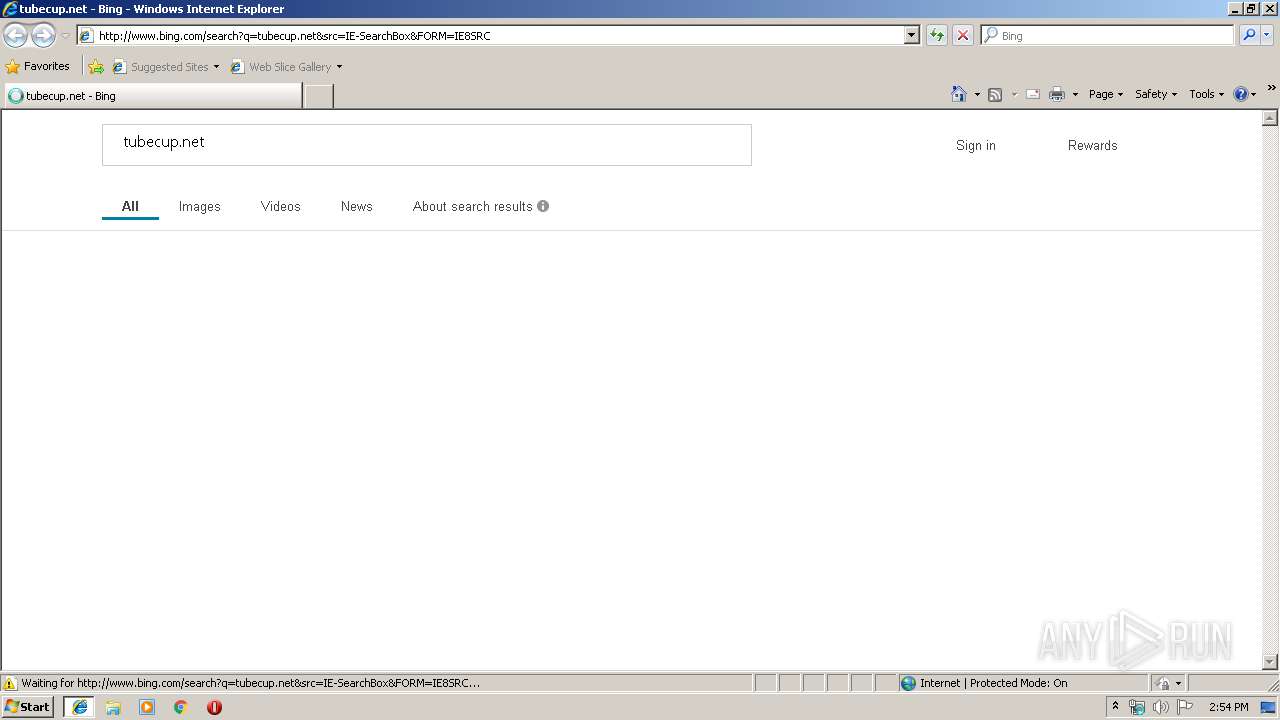1280x720 pixels.
Task: Open the Windows Start menu
Action: coord(28,707)
